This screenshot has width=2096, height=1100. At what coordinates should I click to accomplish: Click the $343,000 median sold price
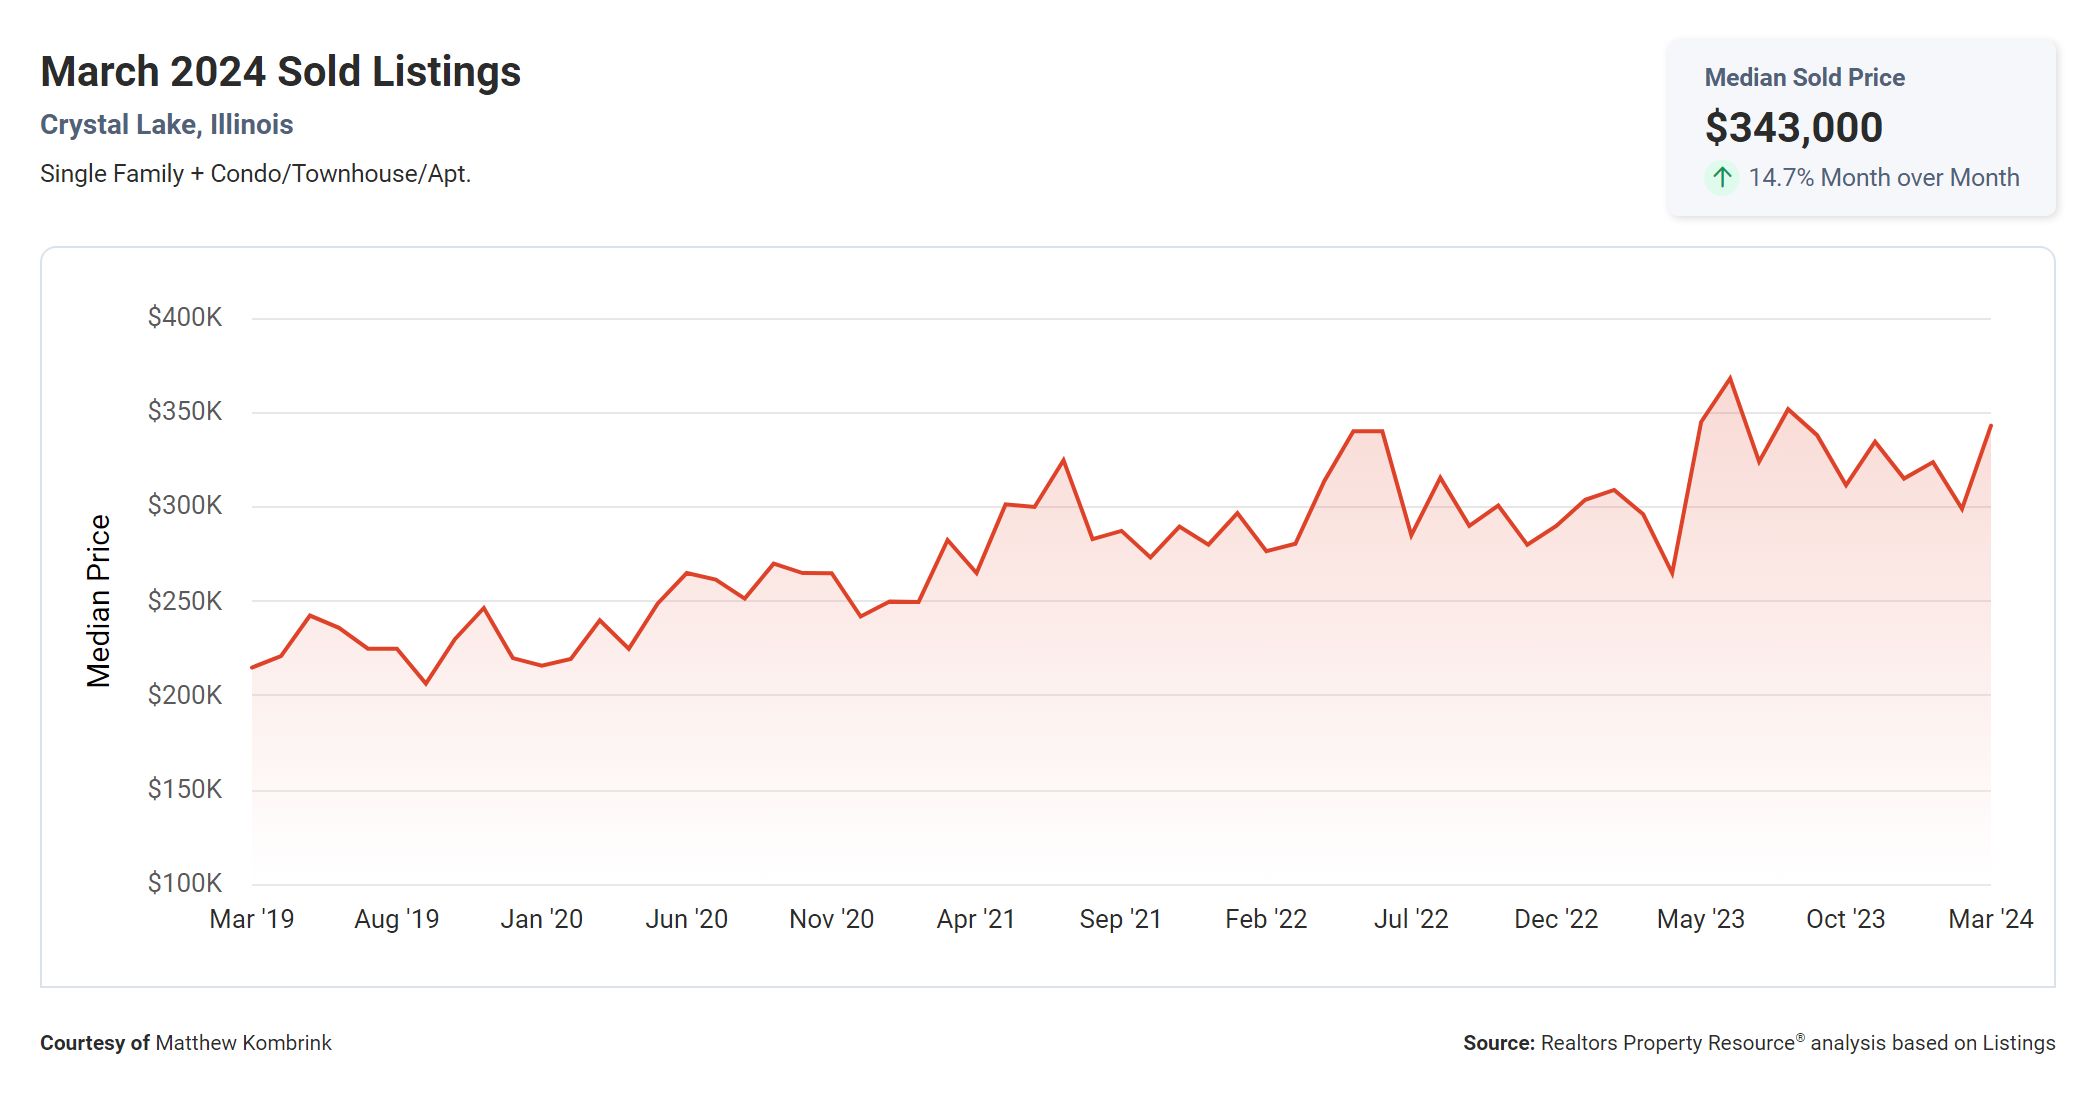[x=1793, y=127]
